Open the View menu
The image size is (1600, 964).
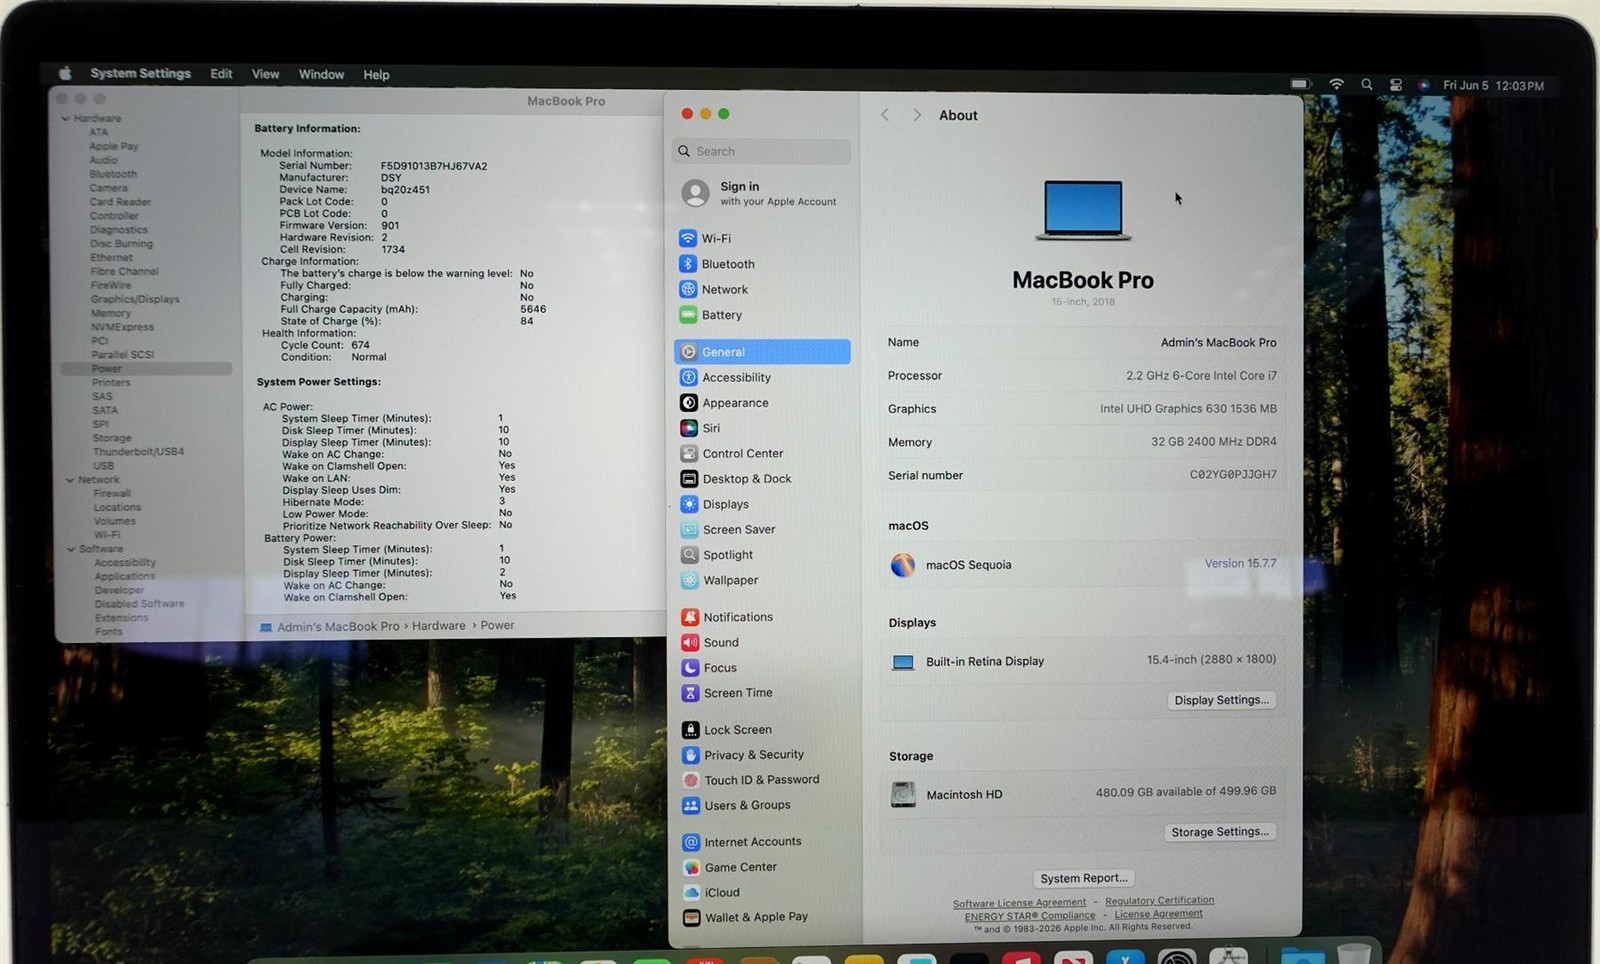pyautogui.click(x=265, y=74)
